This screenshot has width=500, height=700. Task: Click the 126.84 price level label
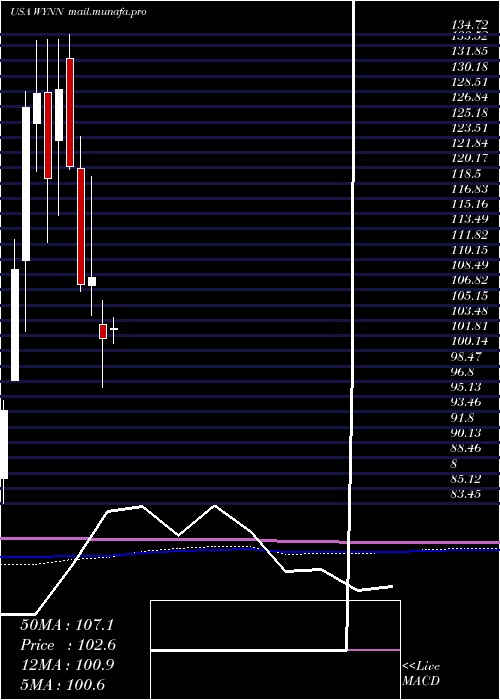pyautogui.click(x=472, y=97)
